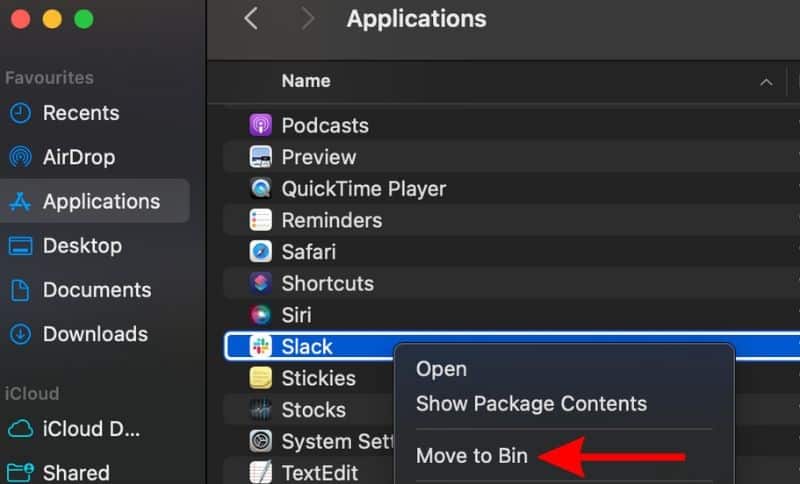
Task: Go to Downloads in the sidebar
Action: (94, 334)
